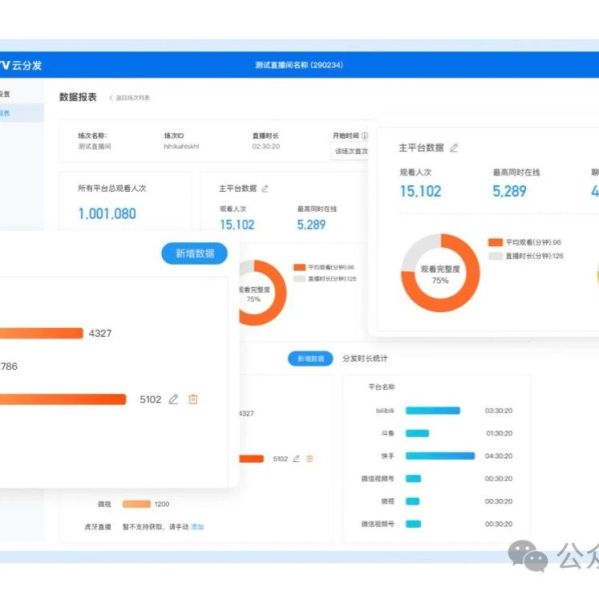Click orange 平均观看 legend swatch in enlarged card
This screenshot has height=600, width=599.
495,242
